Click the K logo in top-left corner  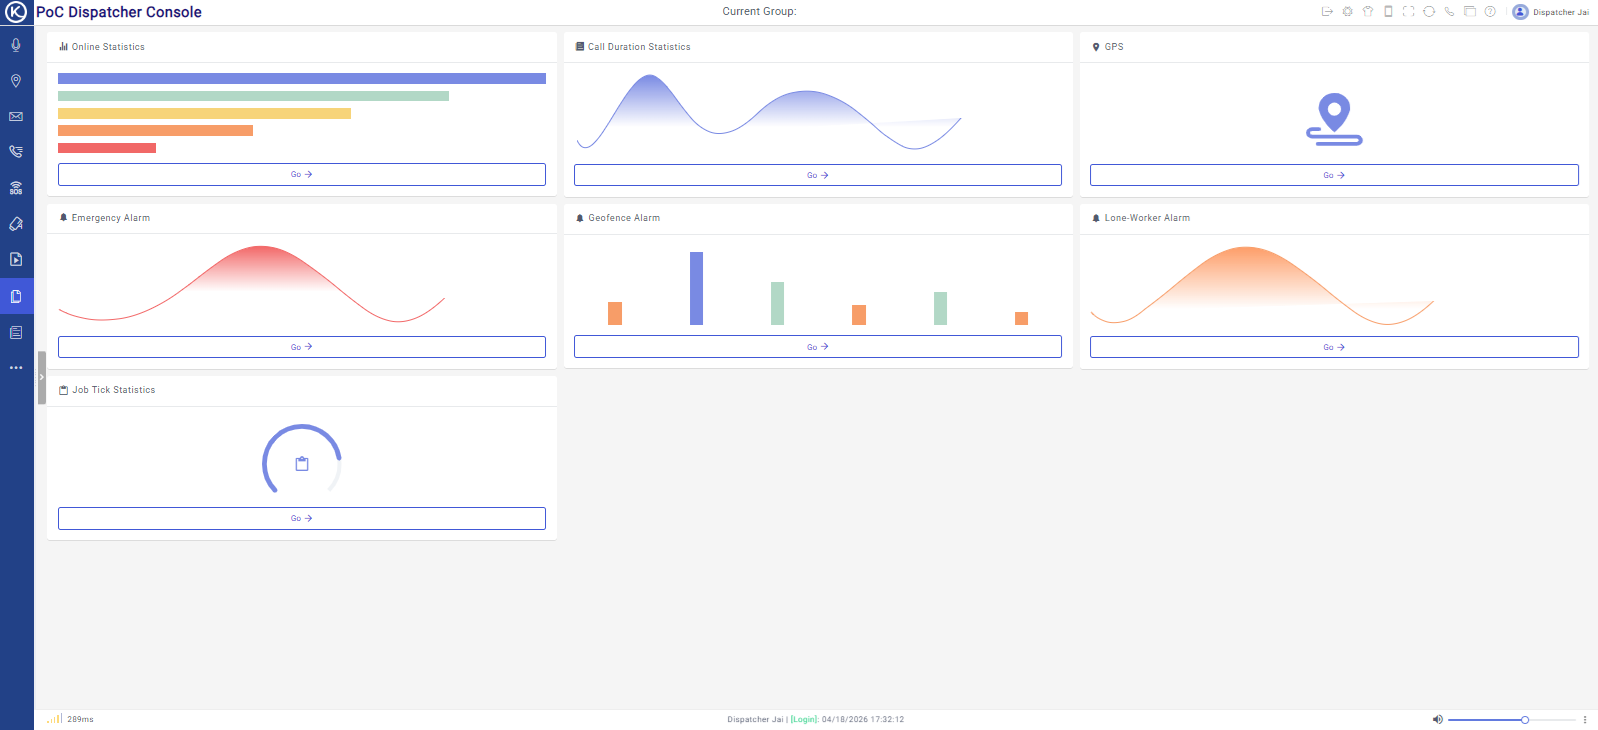[16, 12]
